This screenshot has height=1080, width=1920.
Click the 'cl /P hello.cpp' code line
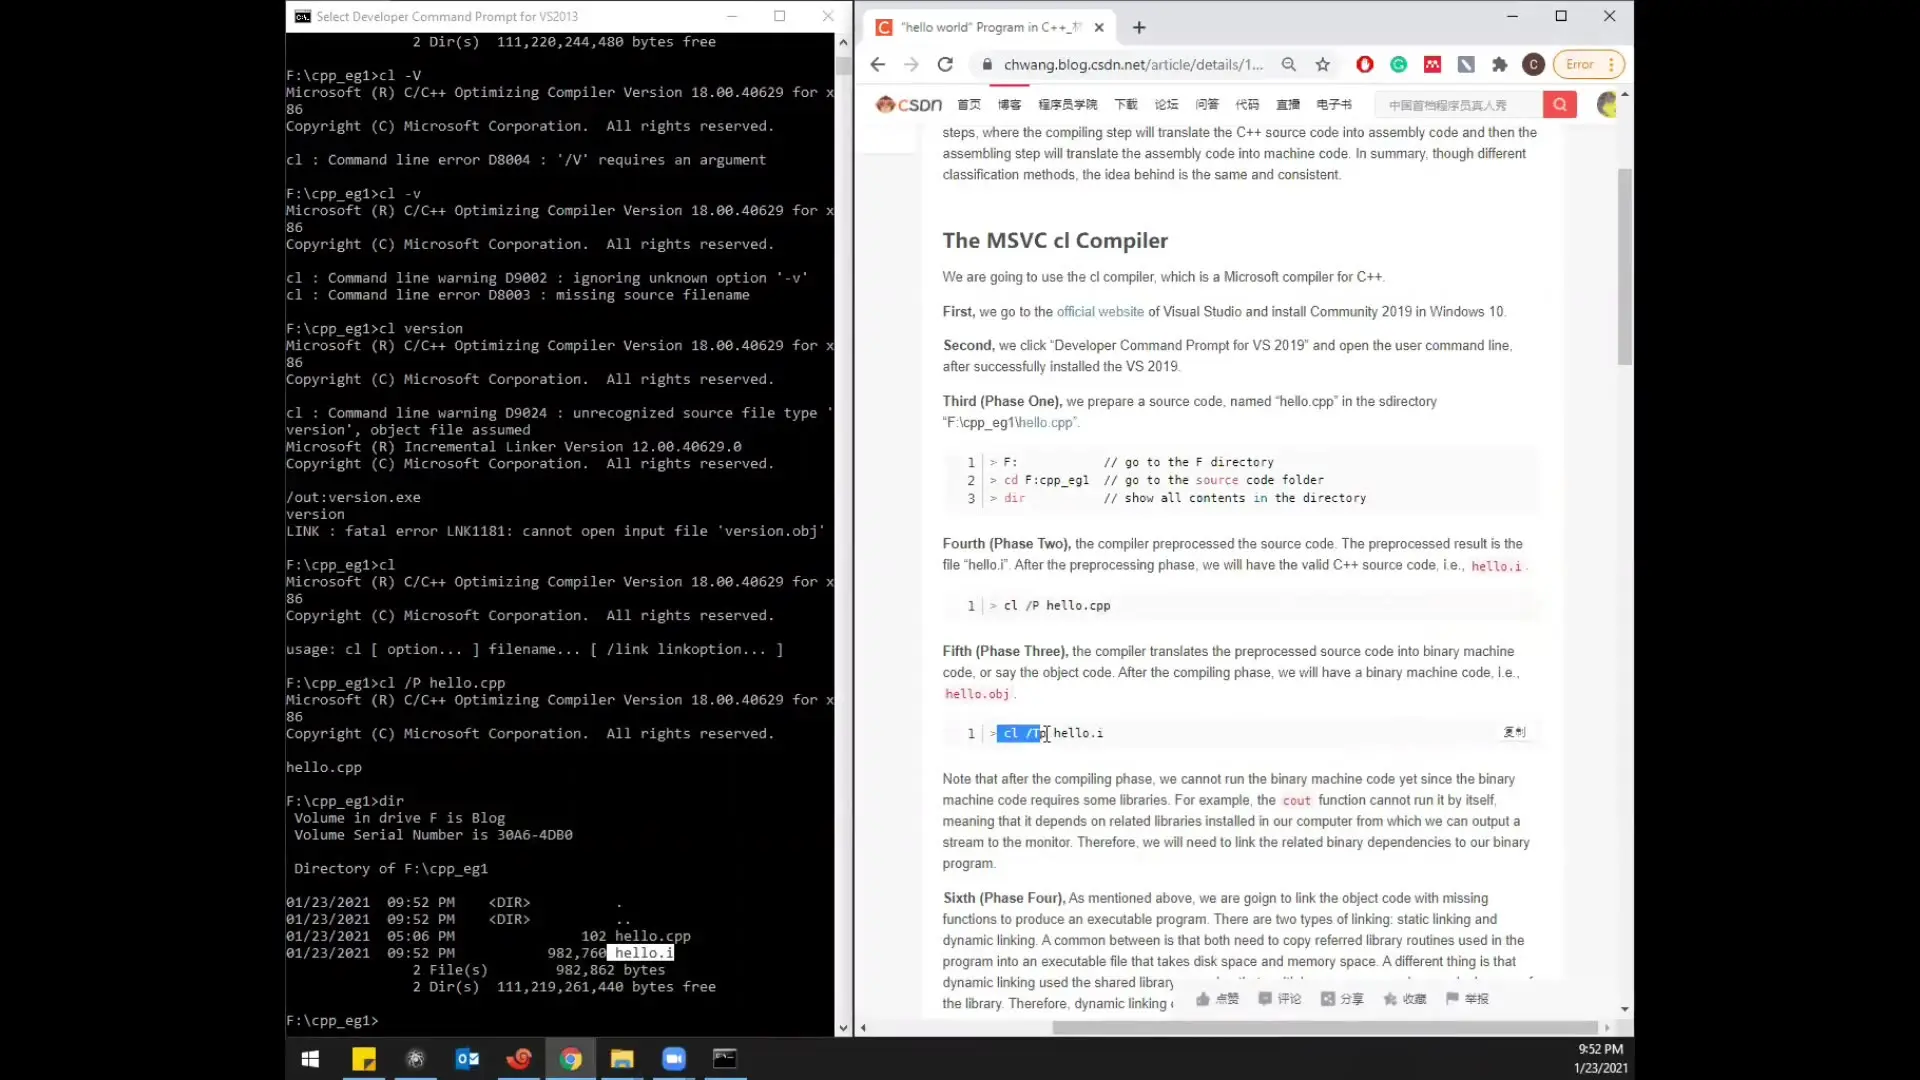click(x=1057, y=606)
